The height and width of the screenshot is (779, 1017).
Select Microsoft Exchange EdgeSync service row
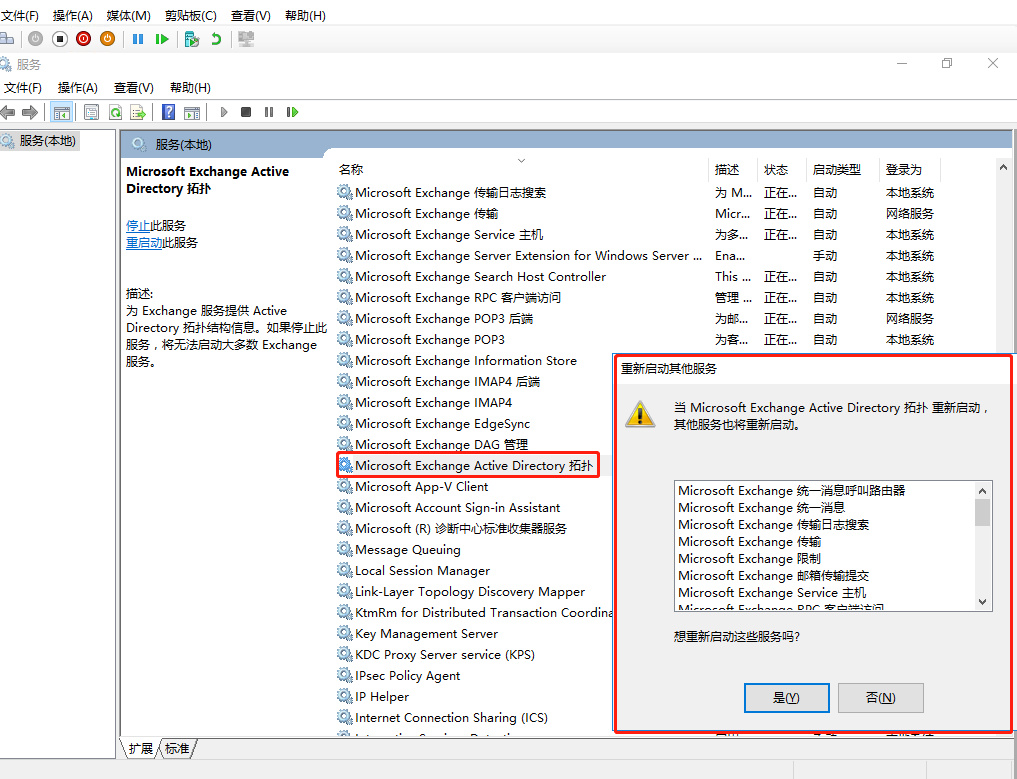pos(442,424)
